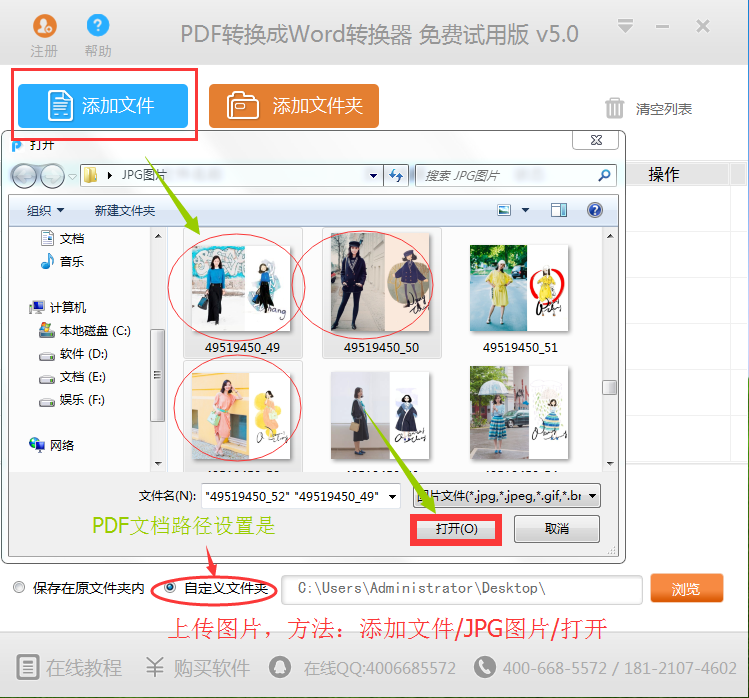
Task: Click the 打开(O) open button
Action: click(x=456, y=529)
